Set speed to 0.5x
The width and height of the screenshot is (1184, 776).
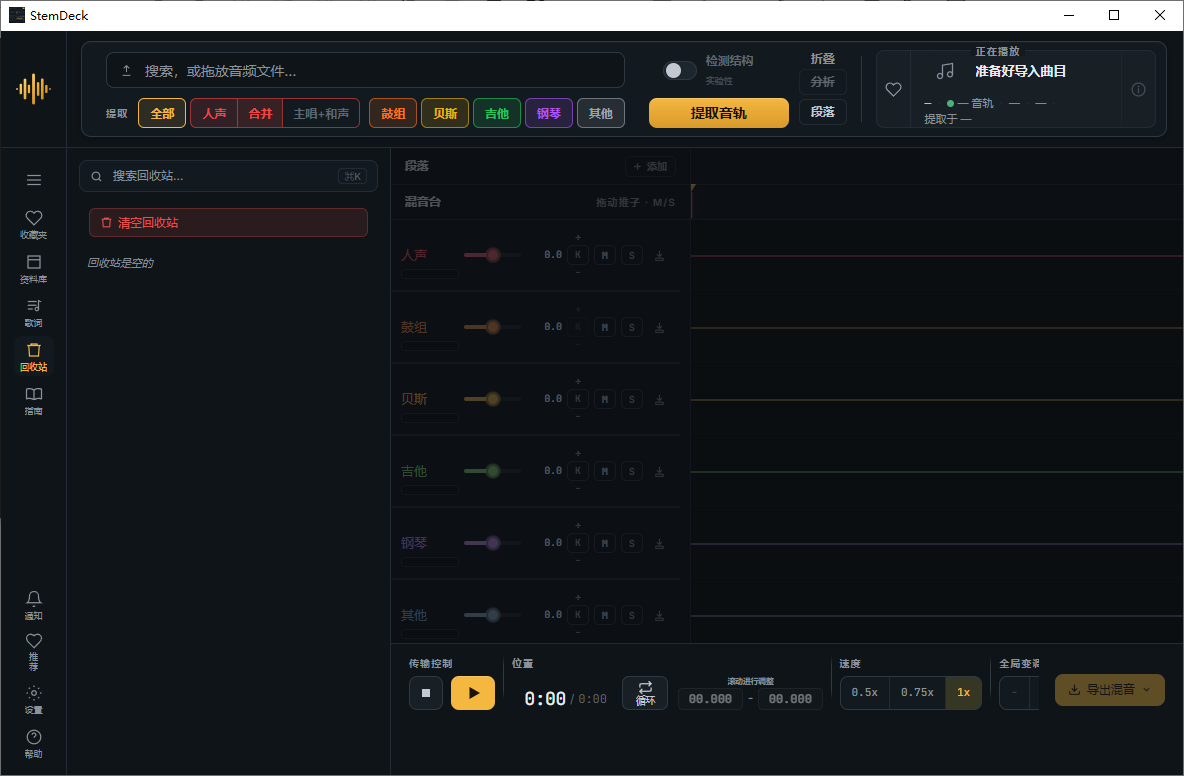point(865,692)
